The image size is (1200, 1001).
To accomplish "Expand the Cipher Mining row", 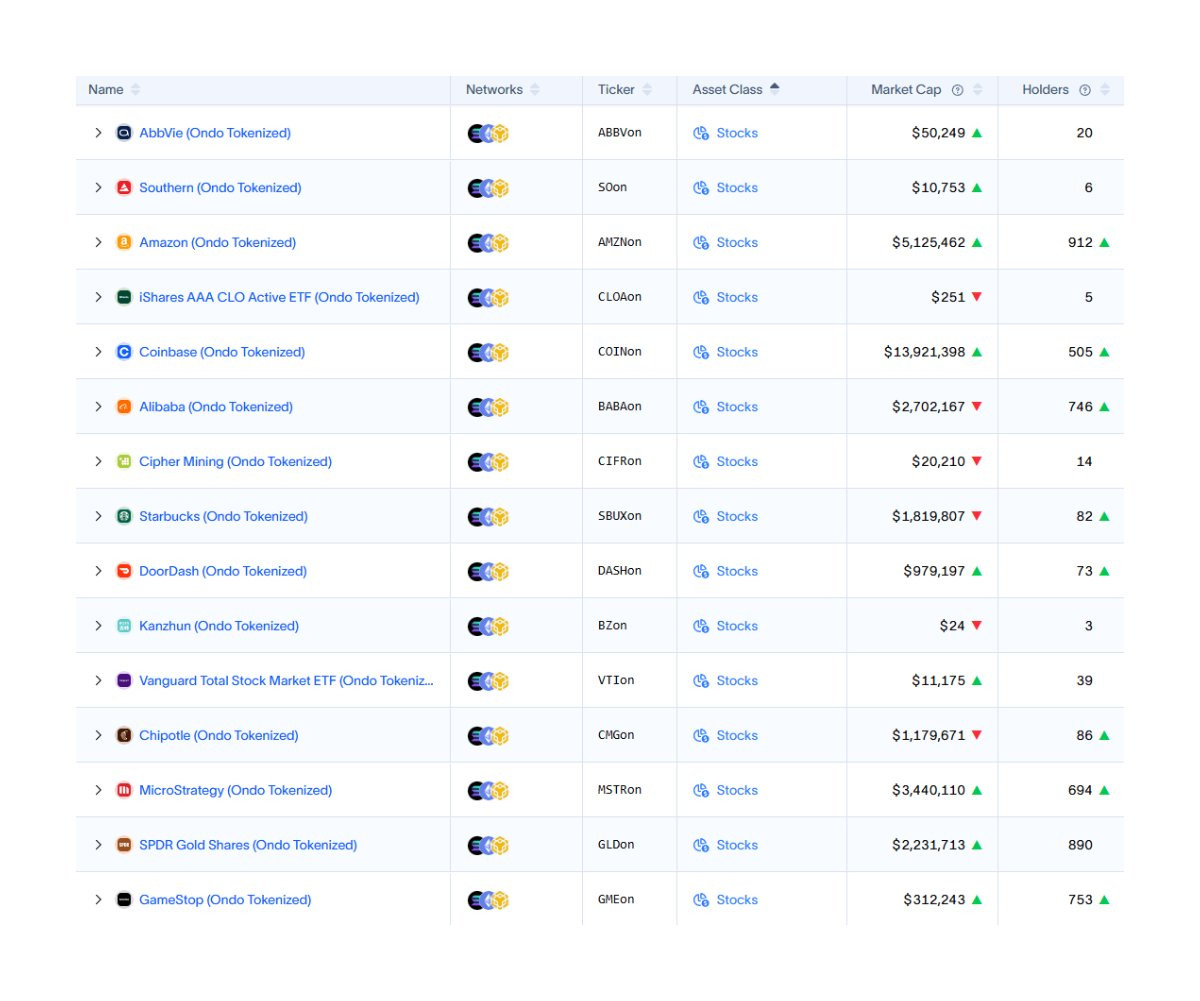I will click(98, 461).
